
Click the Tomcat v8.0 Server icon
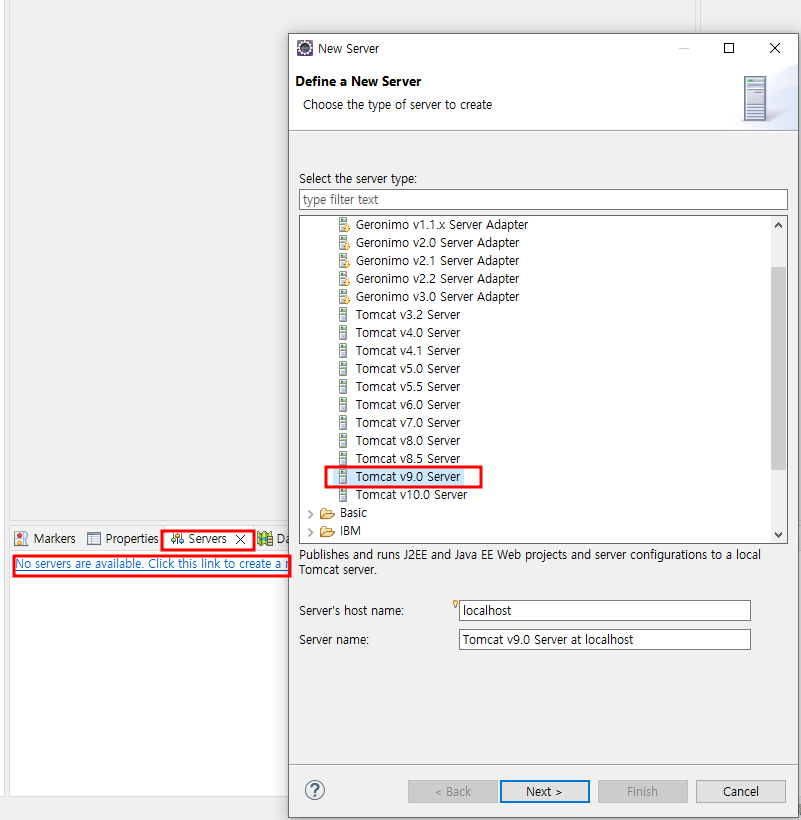coord(343,440)
